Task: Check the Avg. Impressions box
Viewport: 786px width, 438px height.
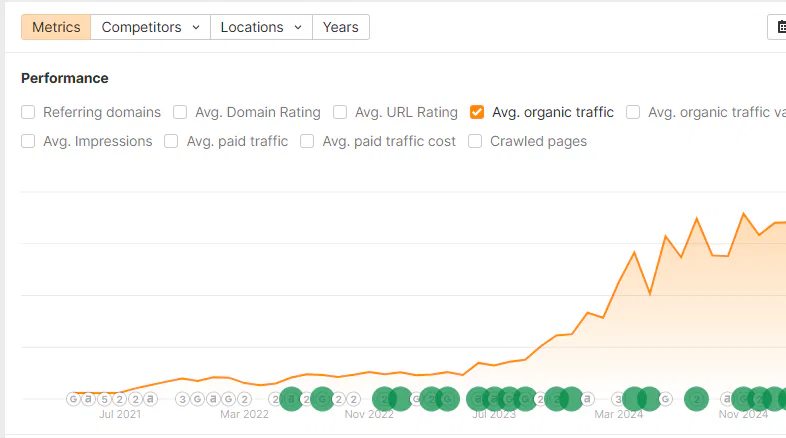Action: (x=28, y=141)
